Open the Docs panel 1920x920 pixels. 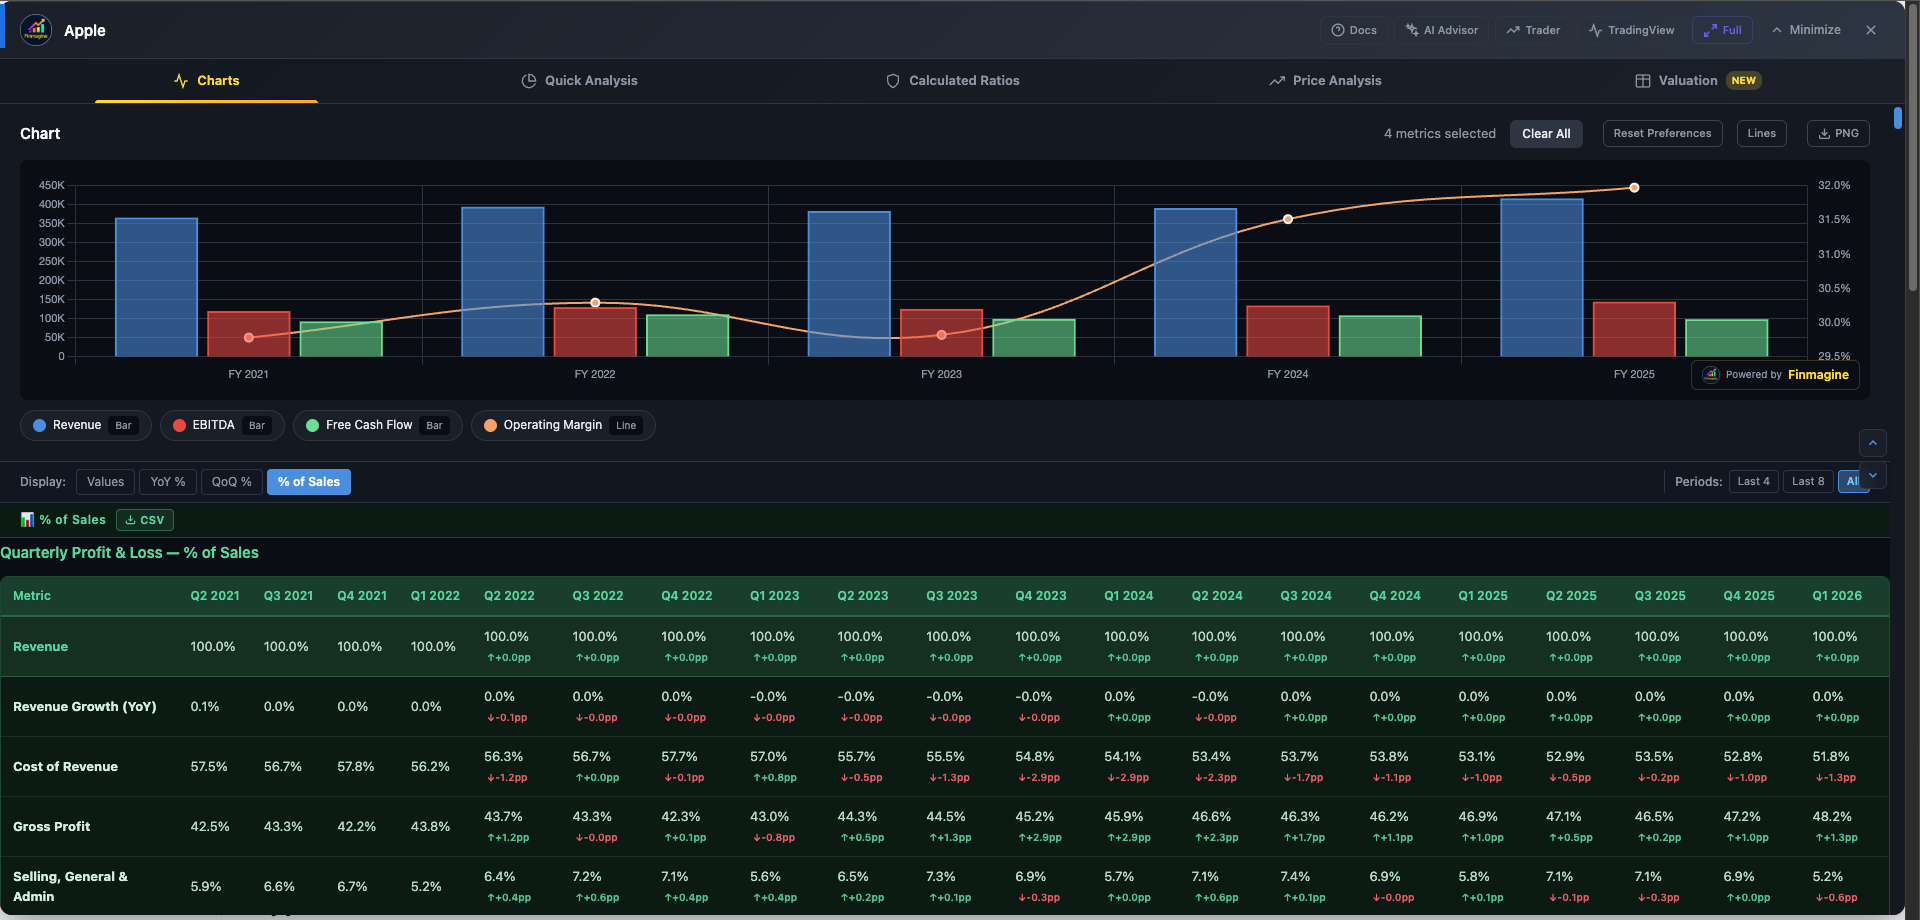coord(1354,30)
